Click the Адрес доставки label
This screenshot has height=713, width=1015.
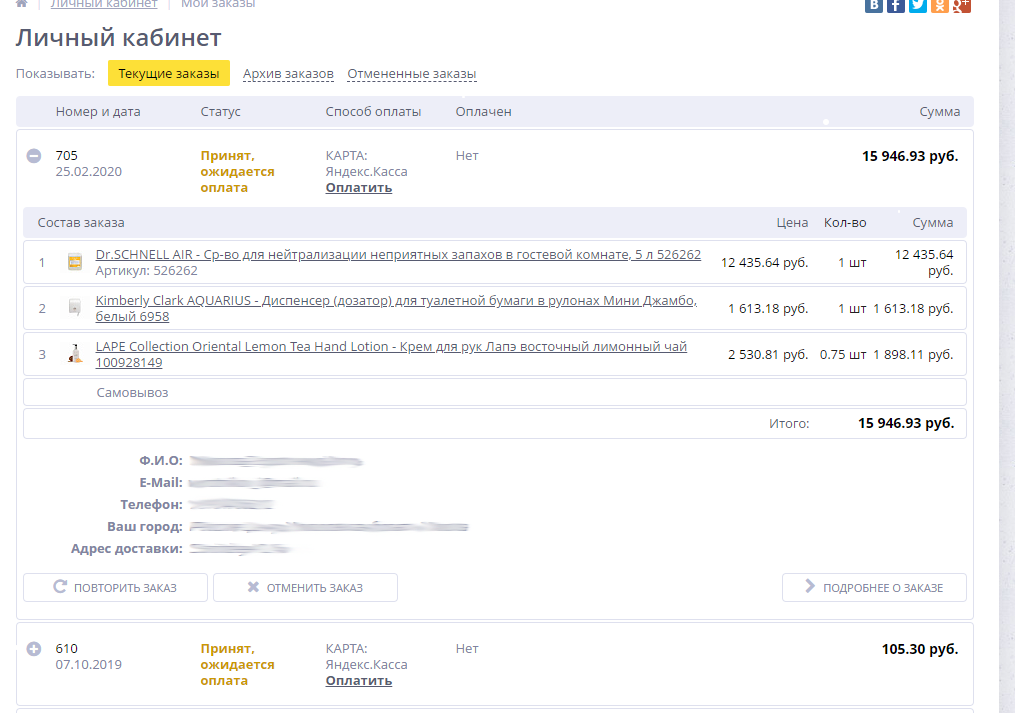tap(127, 549)
